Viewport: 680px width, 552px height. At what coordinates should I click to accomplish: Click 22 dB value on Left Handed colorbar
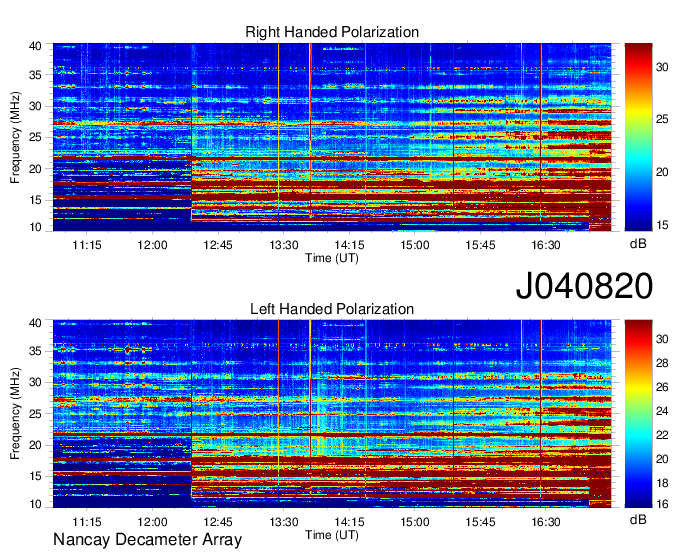pyautogui.click(x=662, y=435)
